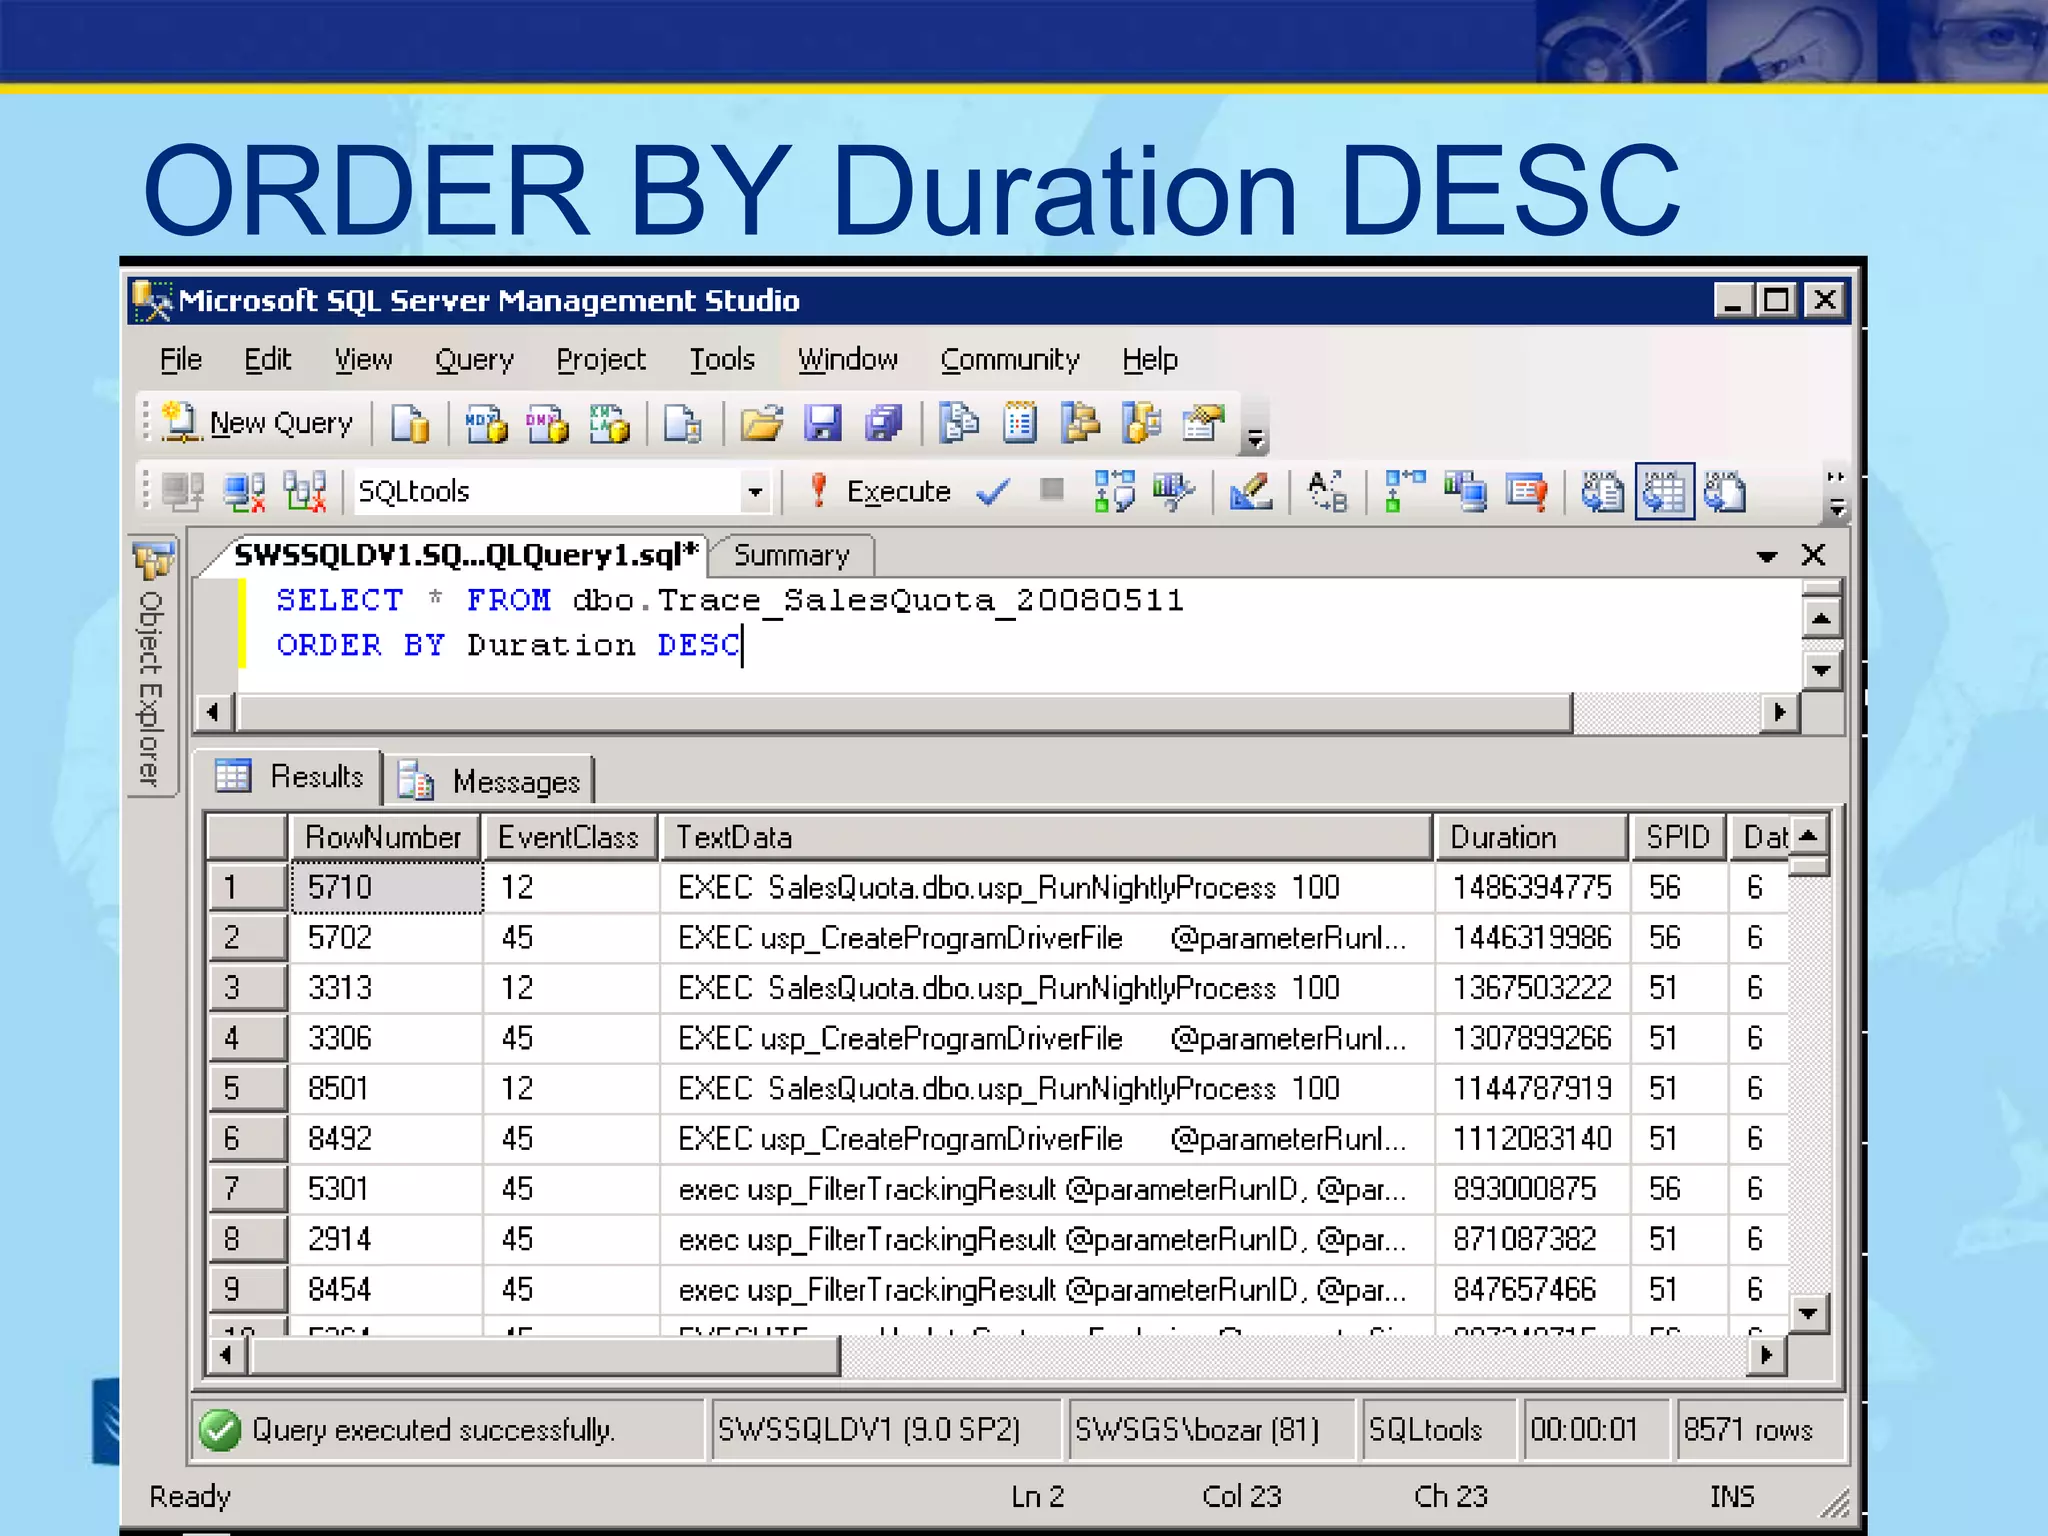Expand the standard toolbar options arrow
2048x1536 pixels.
1254,438
